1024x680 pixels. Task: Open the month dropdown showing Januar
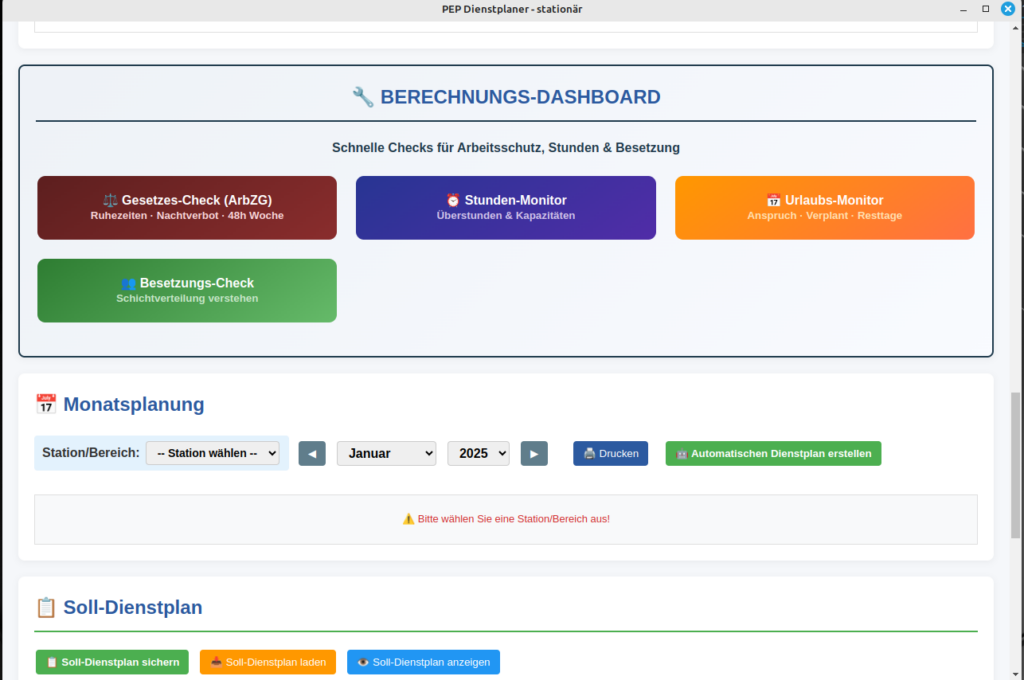pos(386,453)
